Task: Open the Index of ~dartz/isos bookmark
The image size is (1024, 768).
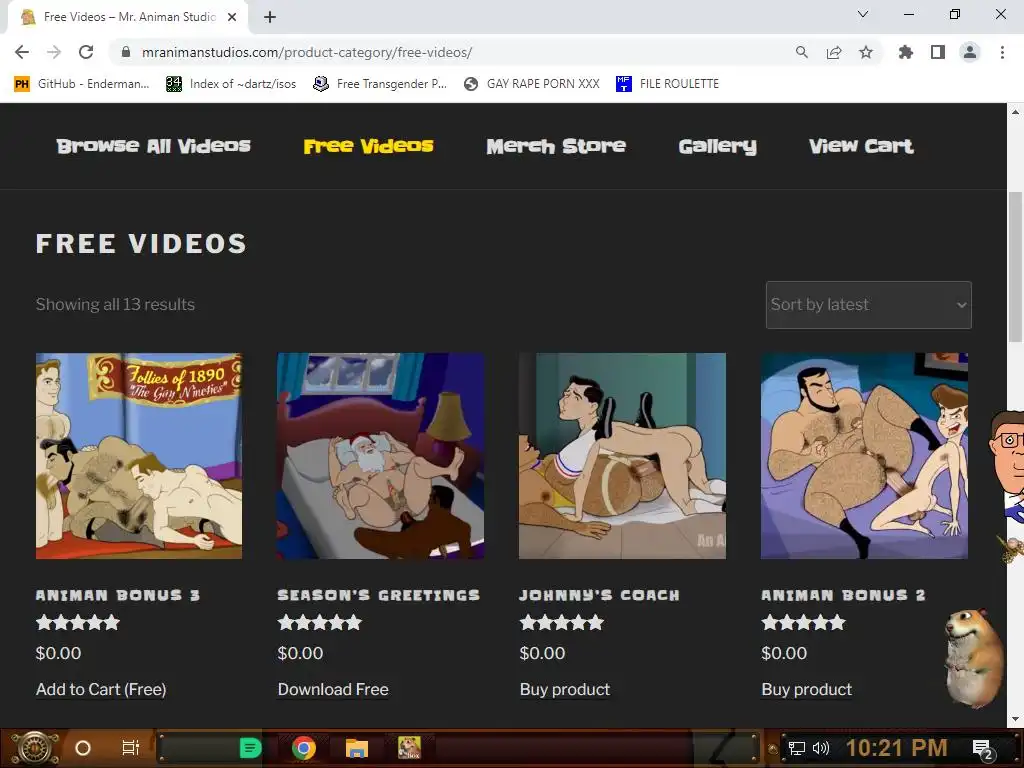Action: [x=231, y=84]
